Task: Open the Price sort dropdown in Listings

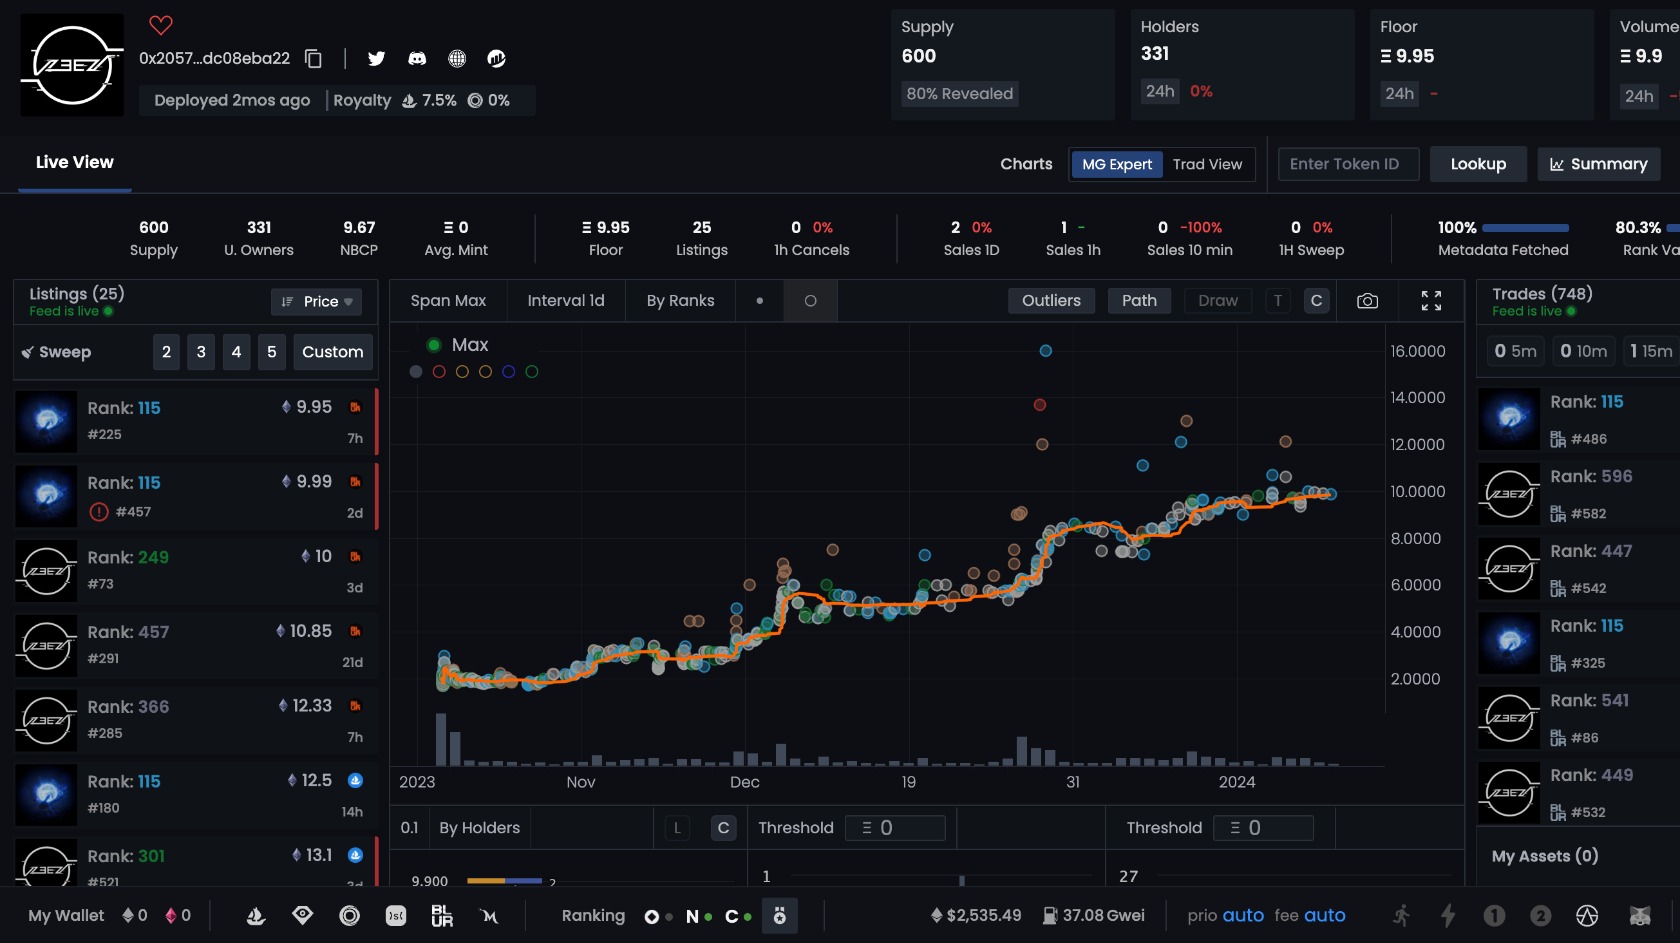Action: (316, 302)
